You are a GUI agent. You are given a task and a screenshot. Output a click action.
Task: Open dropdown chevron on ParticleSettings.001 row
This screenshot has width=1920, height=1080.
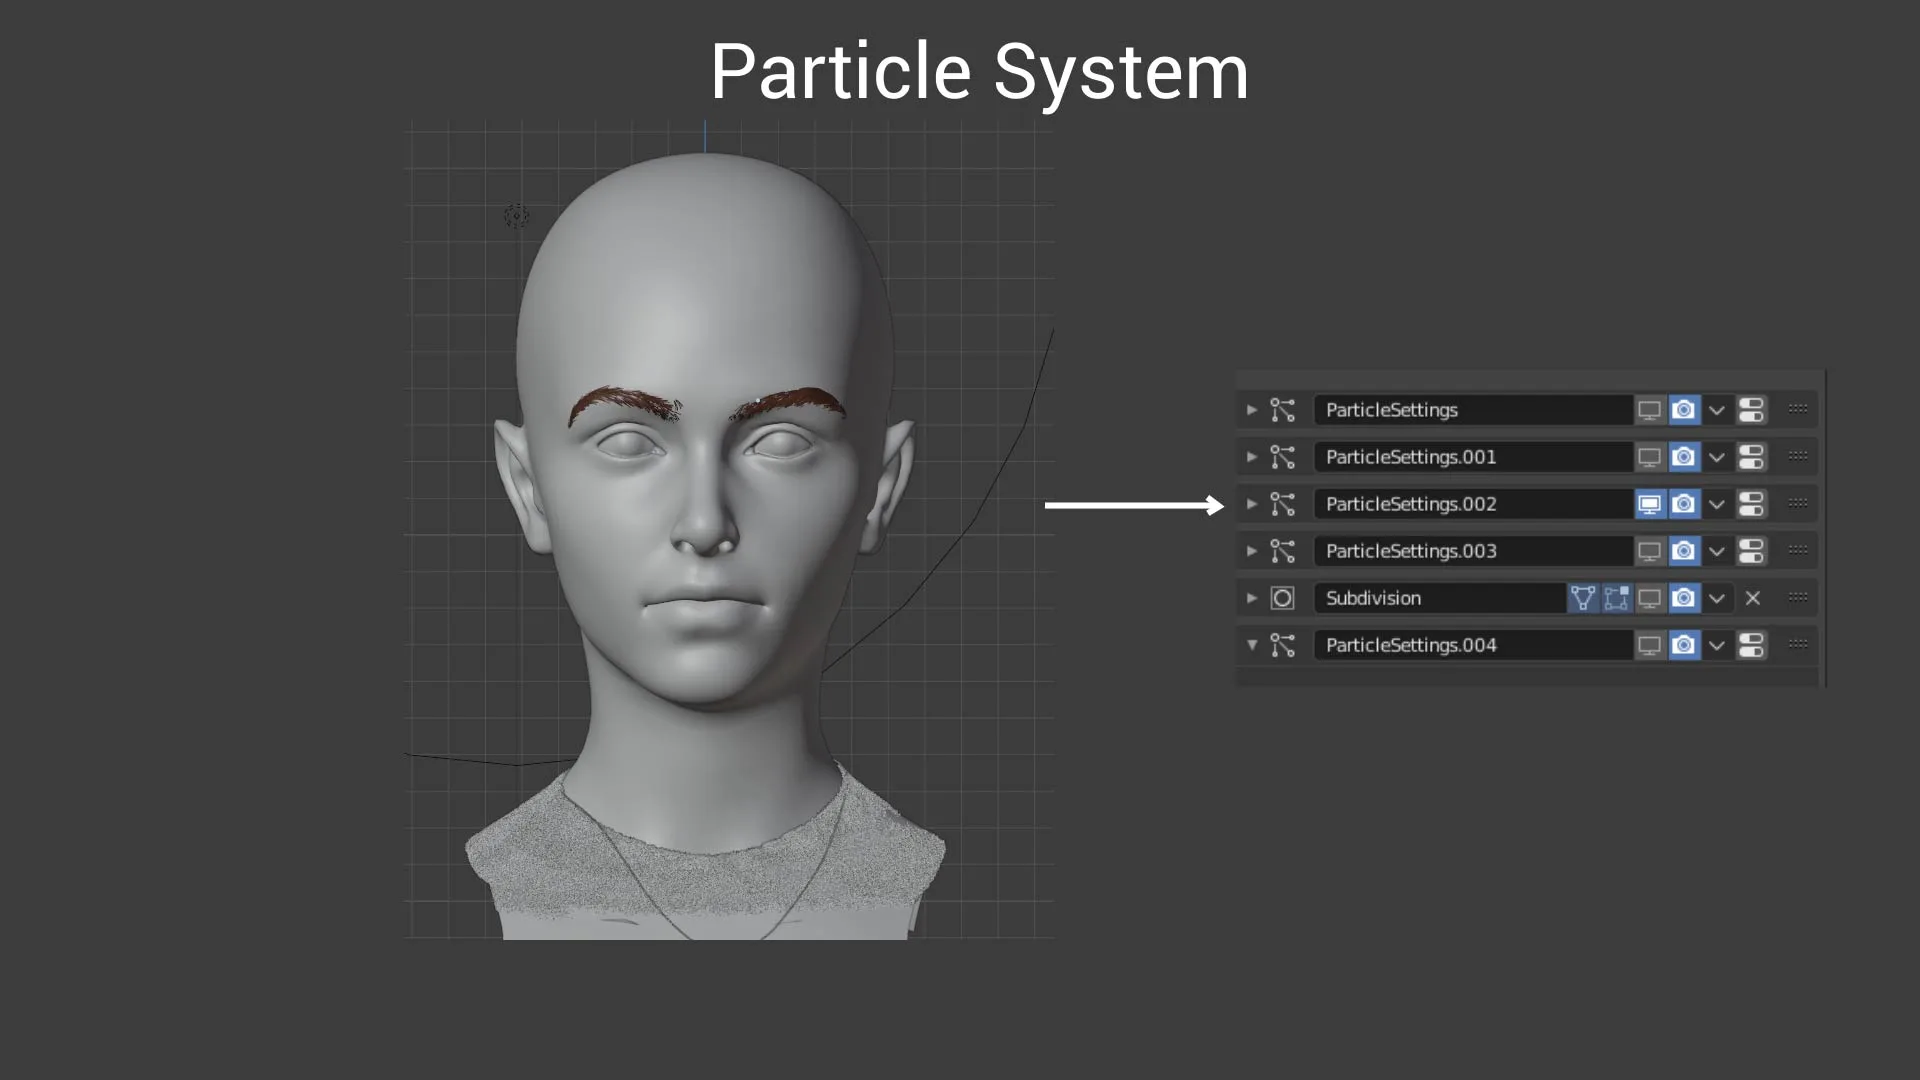pos(1717,457)
